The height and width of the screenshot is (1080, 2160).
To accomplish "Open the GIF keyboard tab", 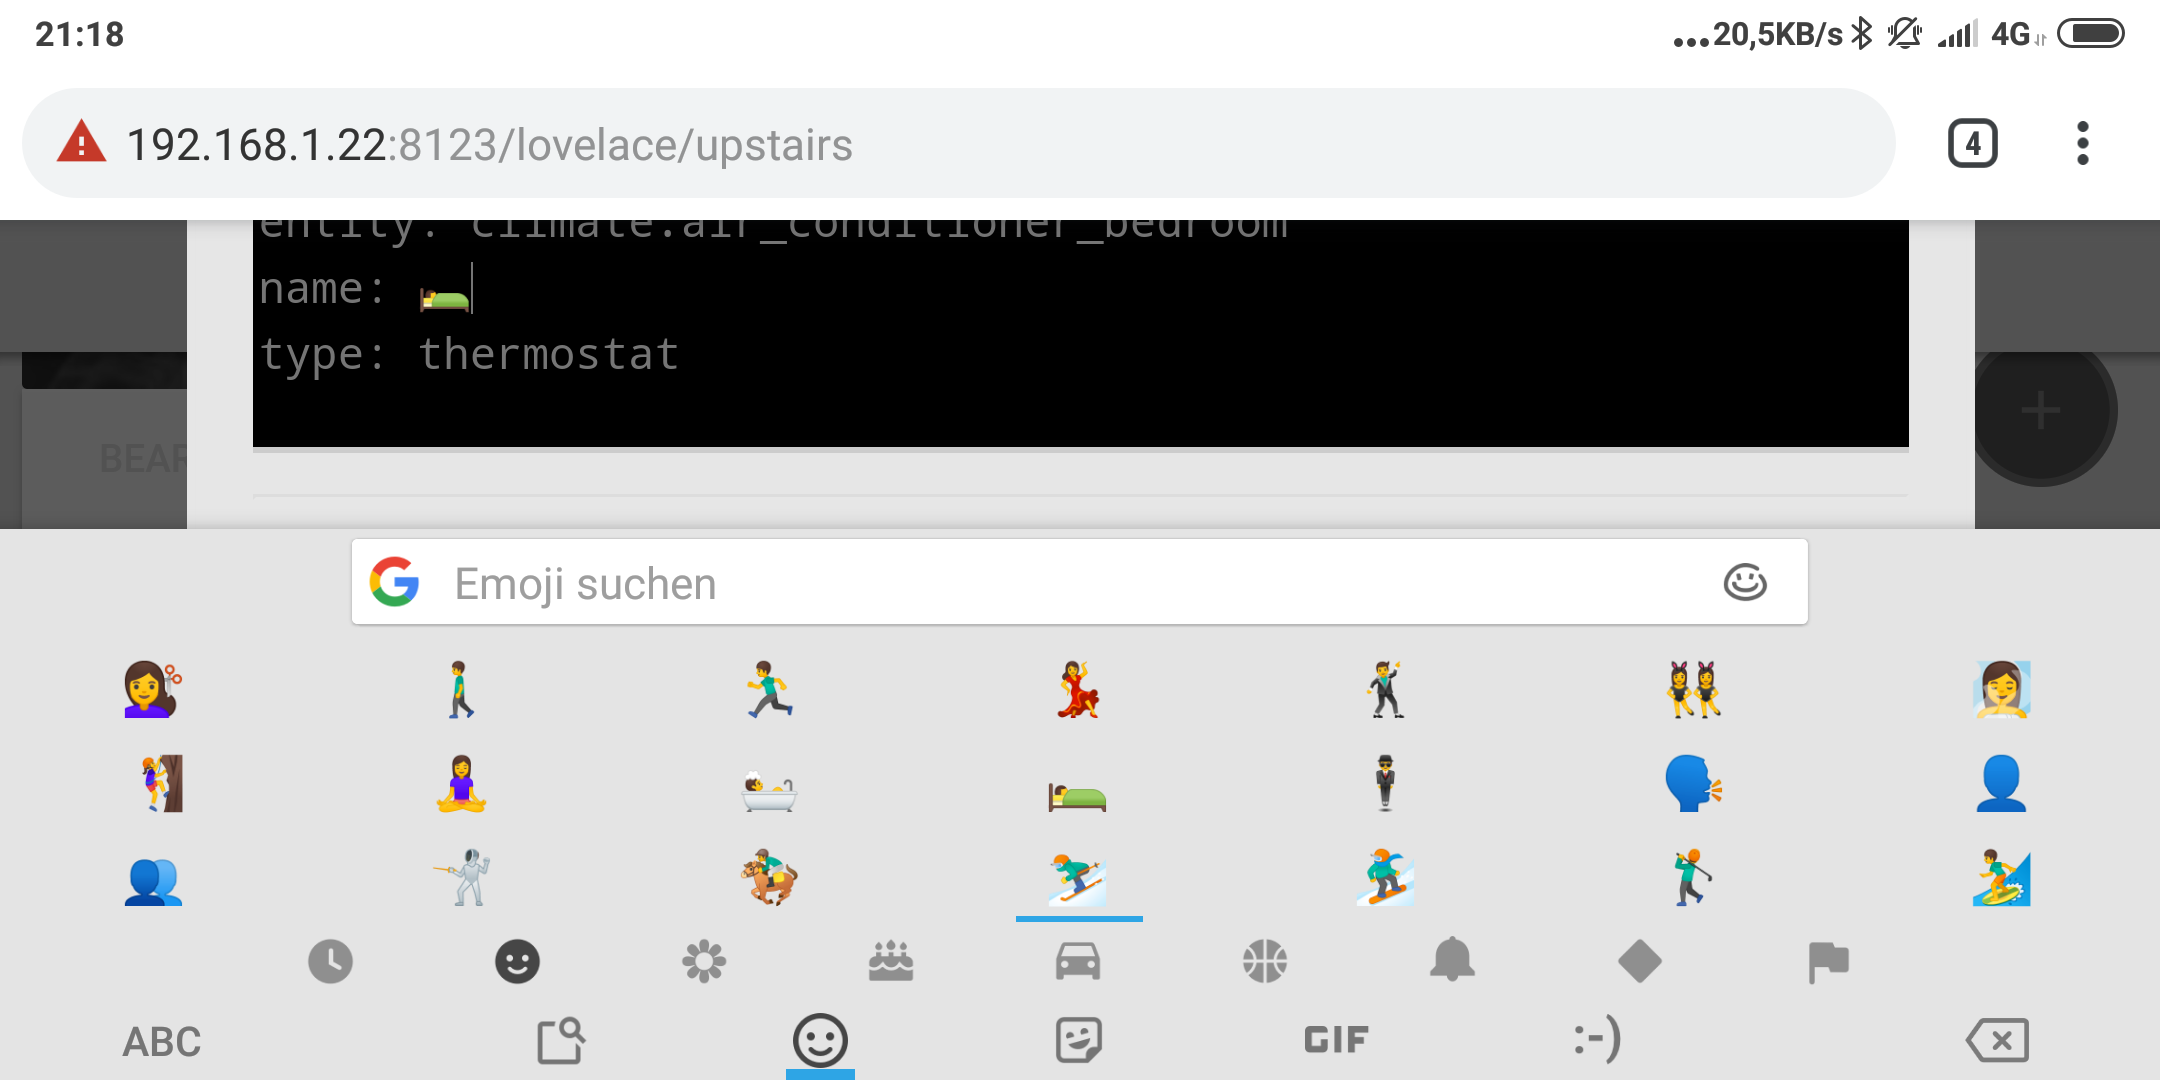I will [1336, 1040].
